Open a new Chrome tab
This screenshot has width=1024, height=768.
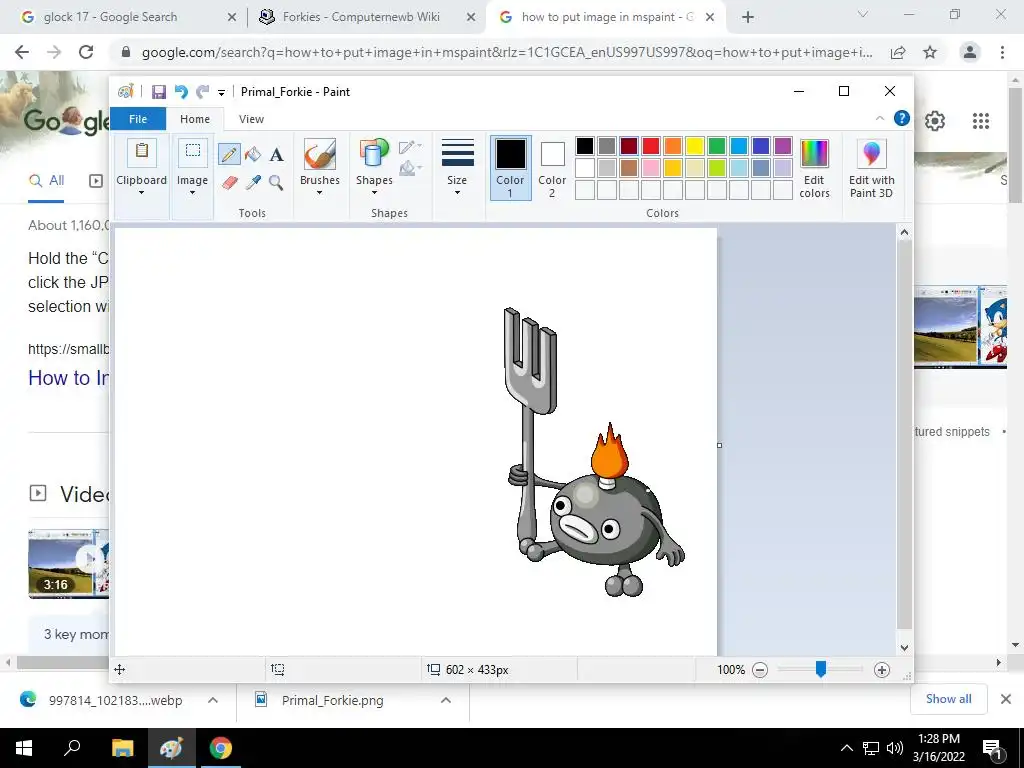(748, 17)
